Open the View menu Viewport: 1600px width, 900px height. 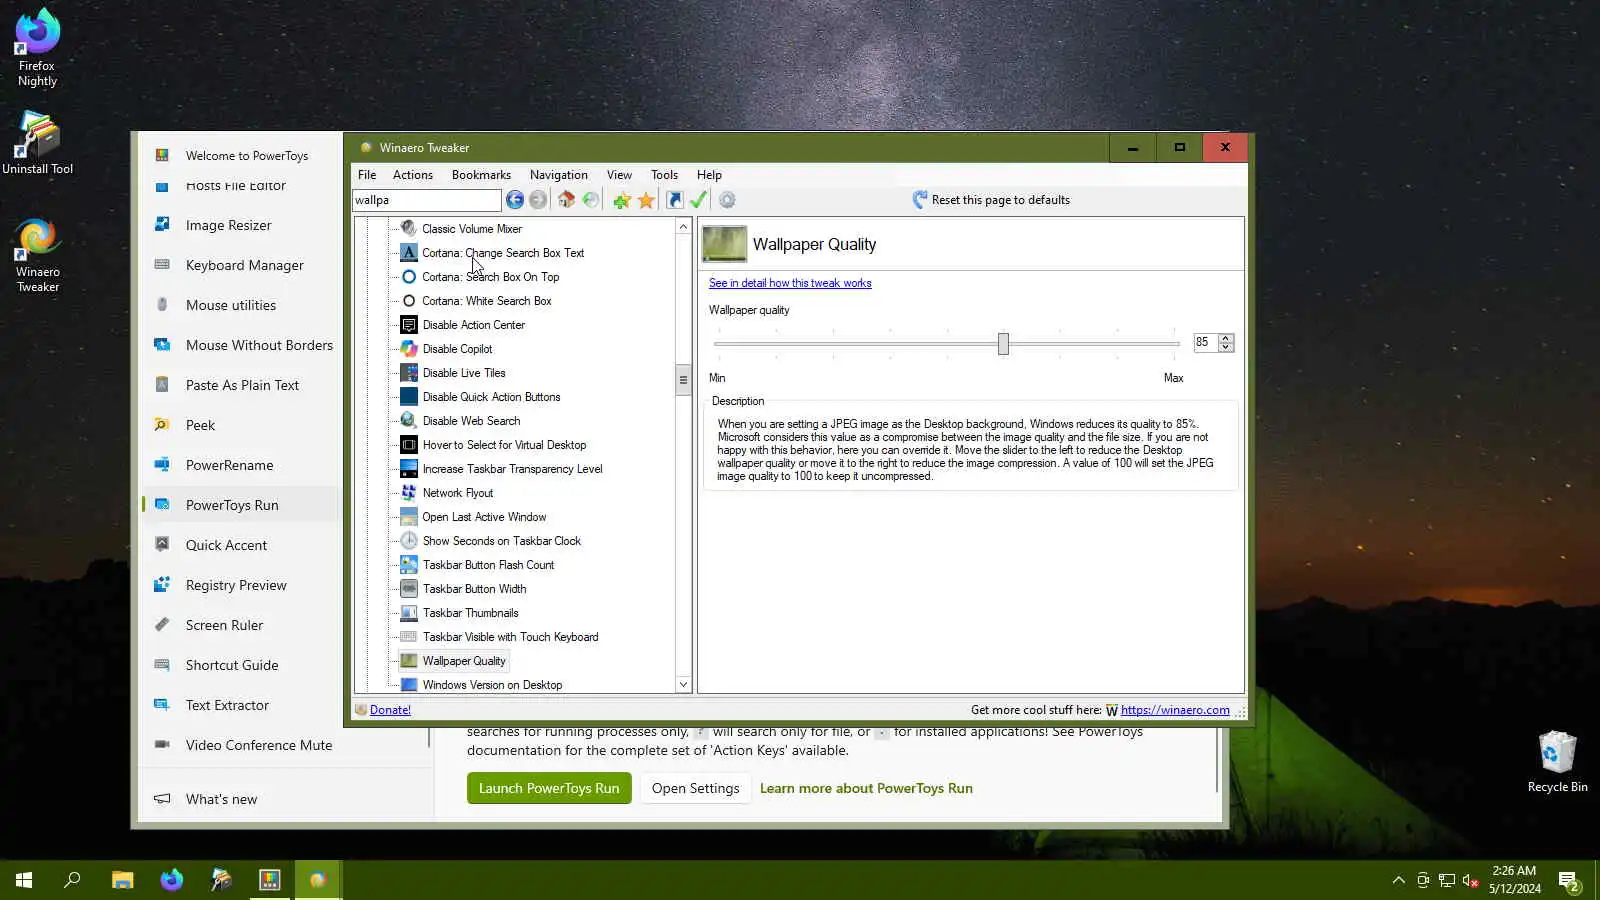click(x=619, y=175)
